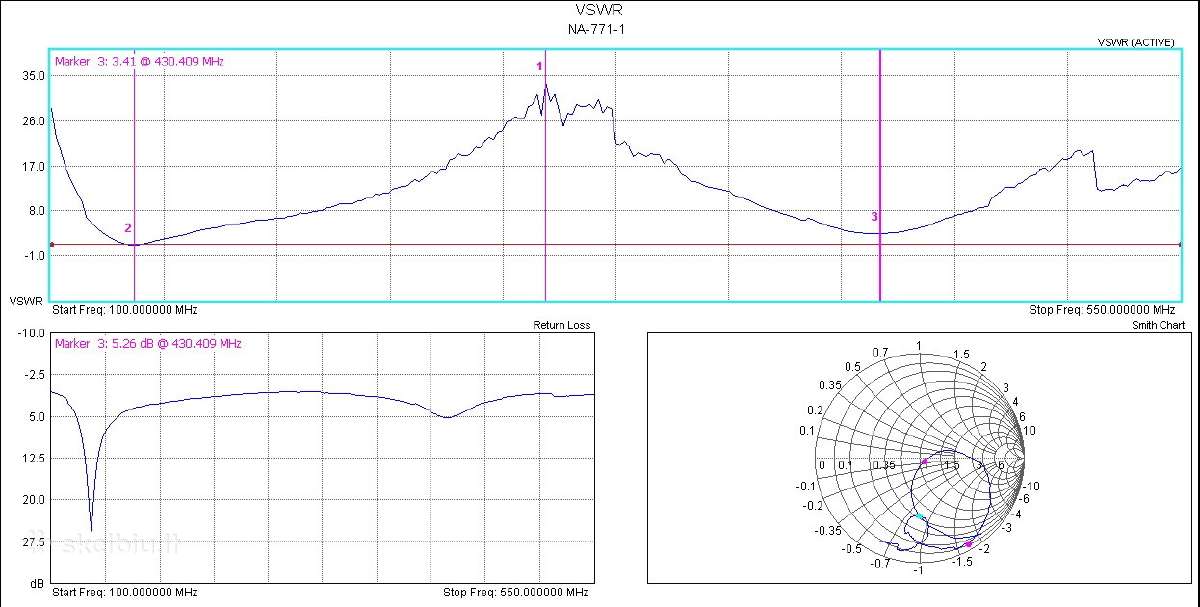Click the VSWR plot's 'Start Freq: 100.000000 MHz' label
Screen dimensions: 1200x607
(123, 311)
